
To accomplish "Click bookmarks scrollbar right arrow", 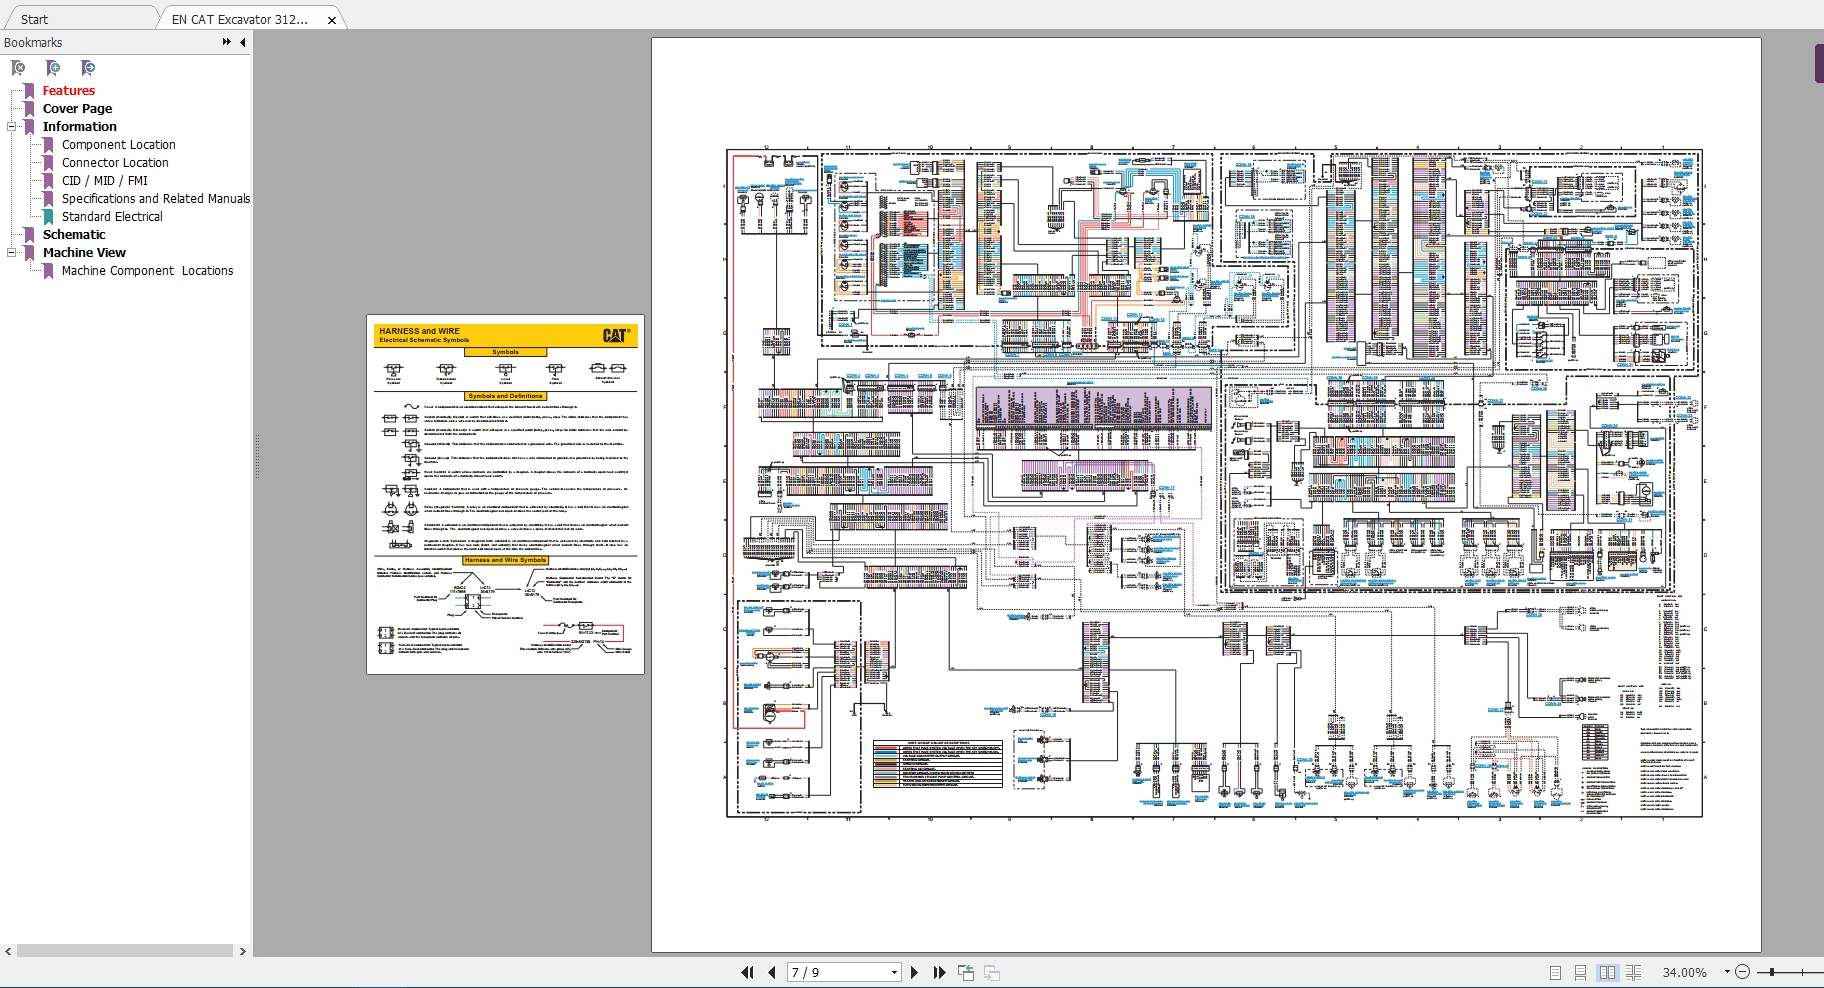I will coord(242,951).
